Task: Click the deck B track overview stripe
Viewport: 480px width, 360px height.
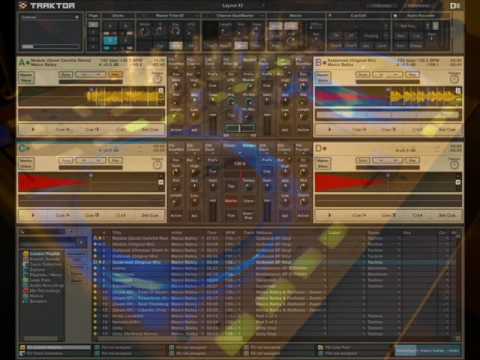Action: coord(388,115)
